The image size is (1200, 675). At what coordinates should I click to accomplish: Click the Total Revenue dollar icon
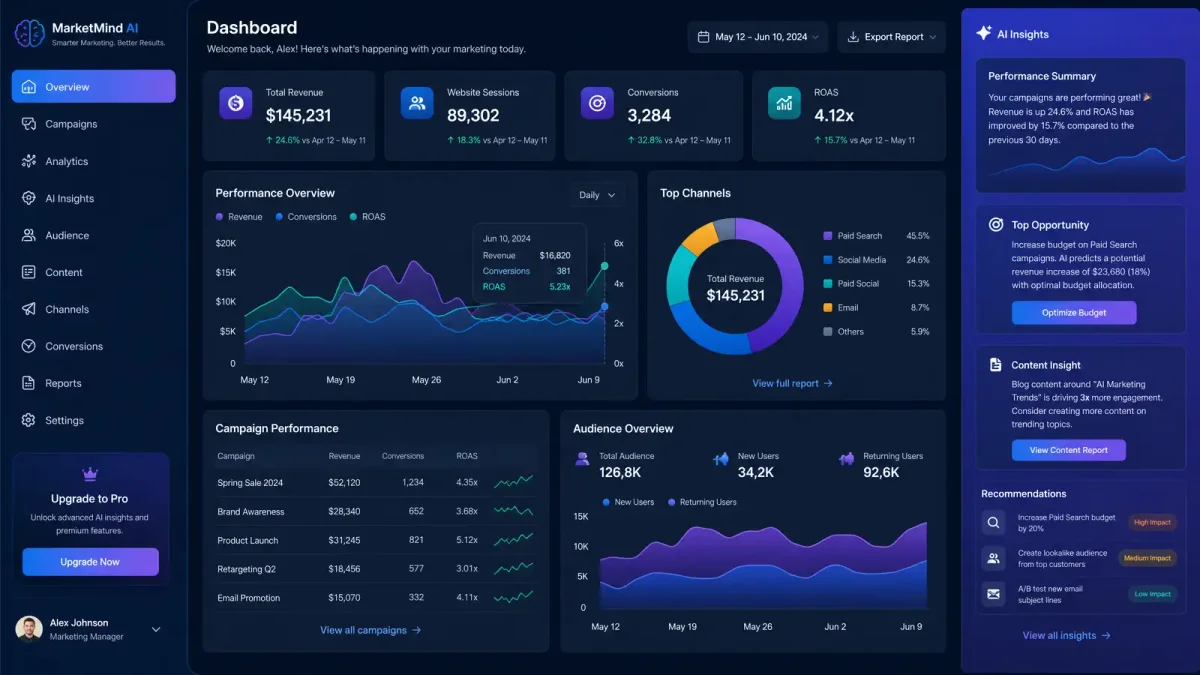click(236, 103)
